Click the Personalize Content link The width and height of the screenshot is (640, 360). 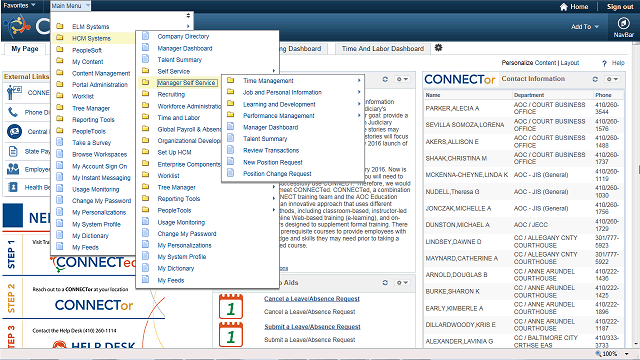[529, 63]
